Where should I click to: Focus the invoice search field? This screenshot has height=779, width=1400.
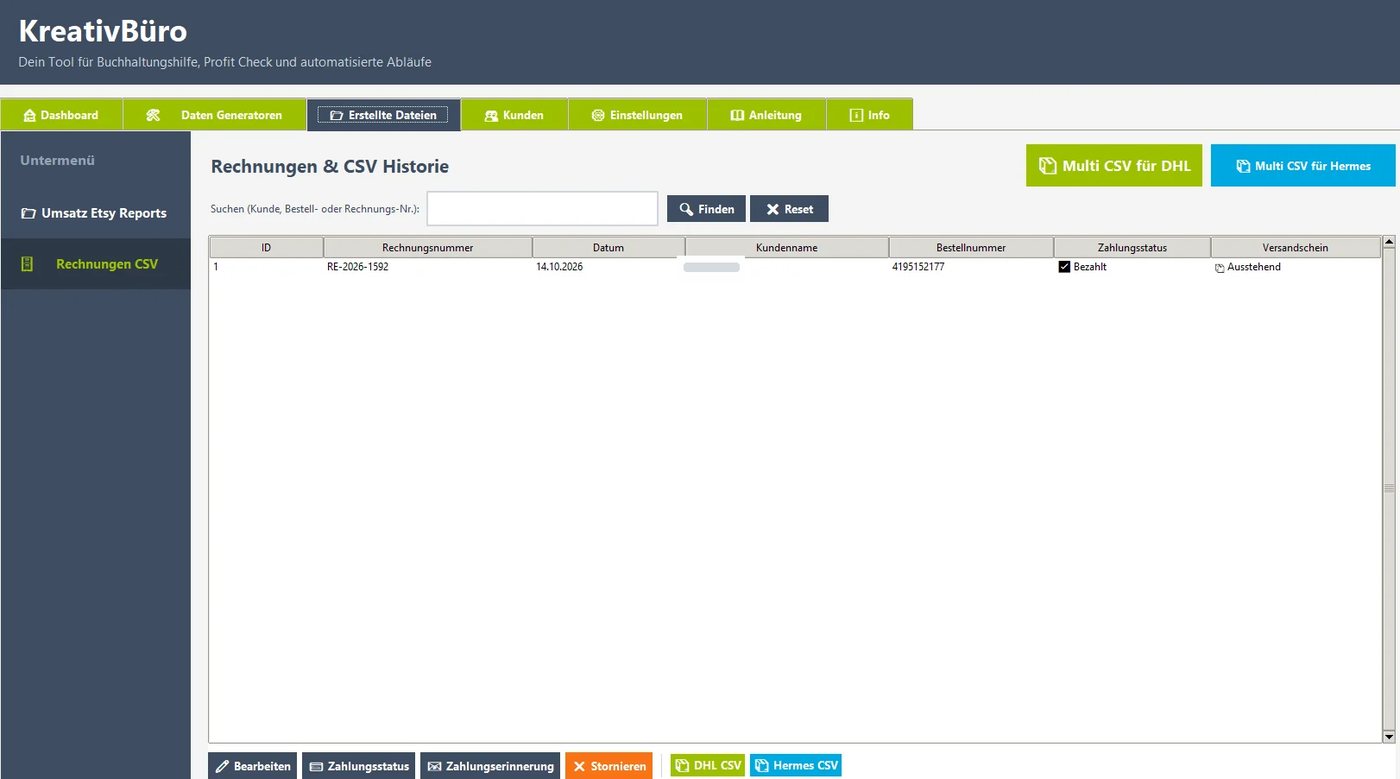542,209
